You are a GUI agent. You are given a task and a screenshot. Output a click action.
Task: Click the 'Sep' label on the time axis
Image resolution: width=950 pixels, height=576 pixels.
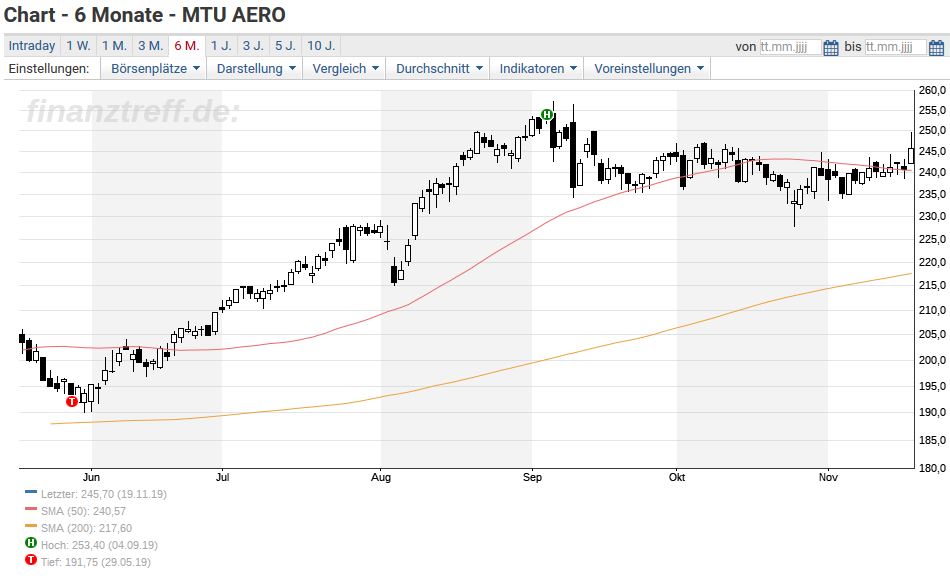(x=532, y=477)
